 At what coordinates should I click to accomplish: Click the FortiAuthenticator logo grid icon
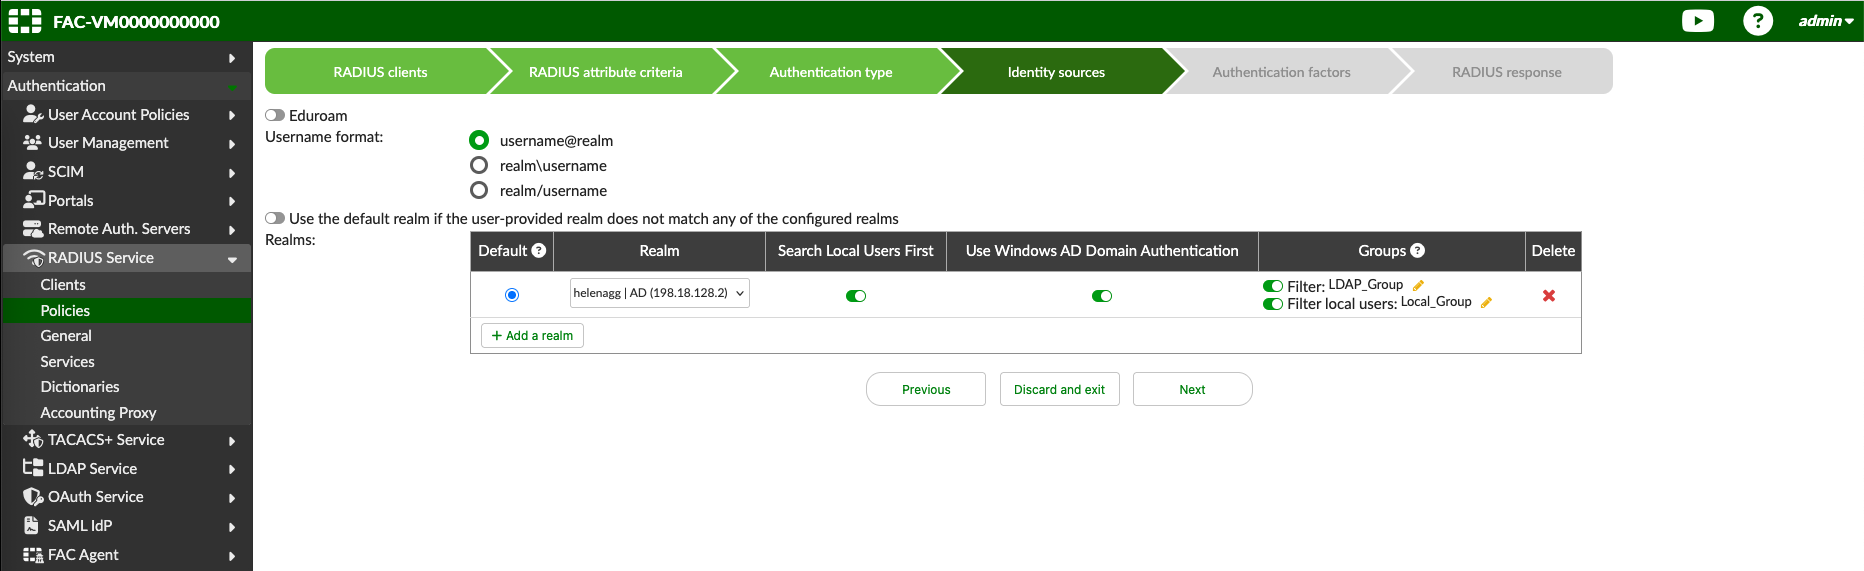25,21
